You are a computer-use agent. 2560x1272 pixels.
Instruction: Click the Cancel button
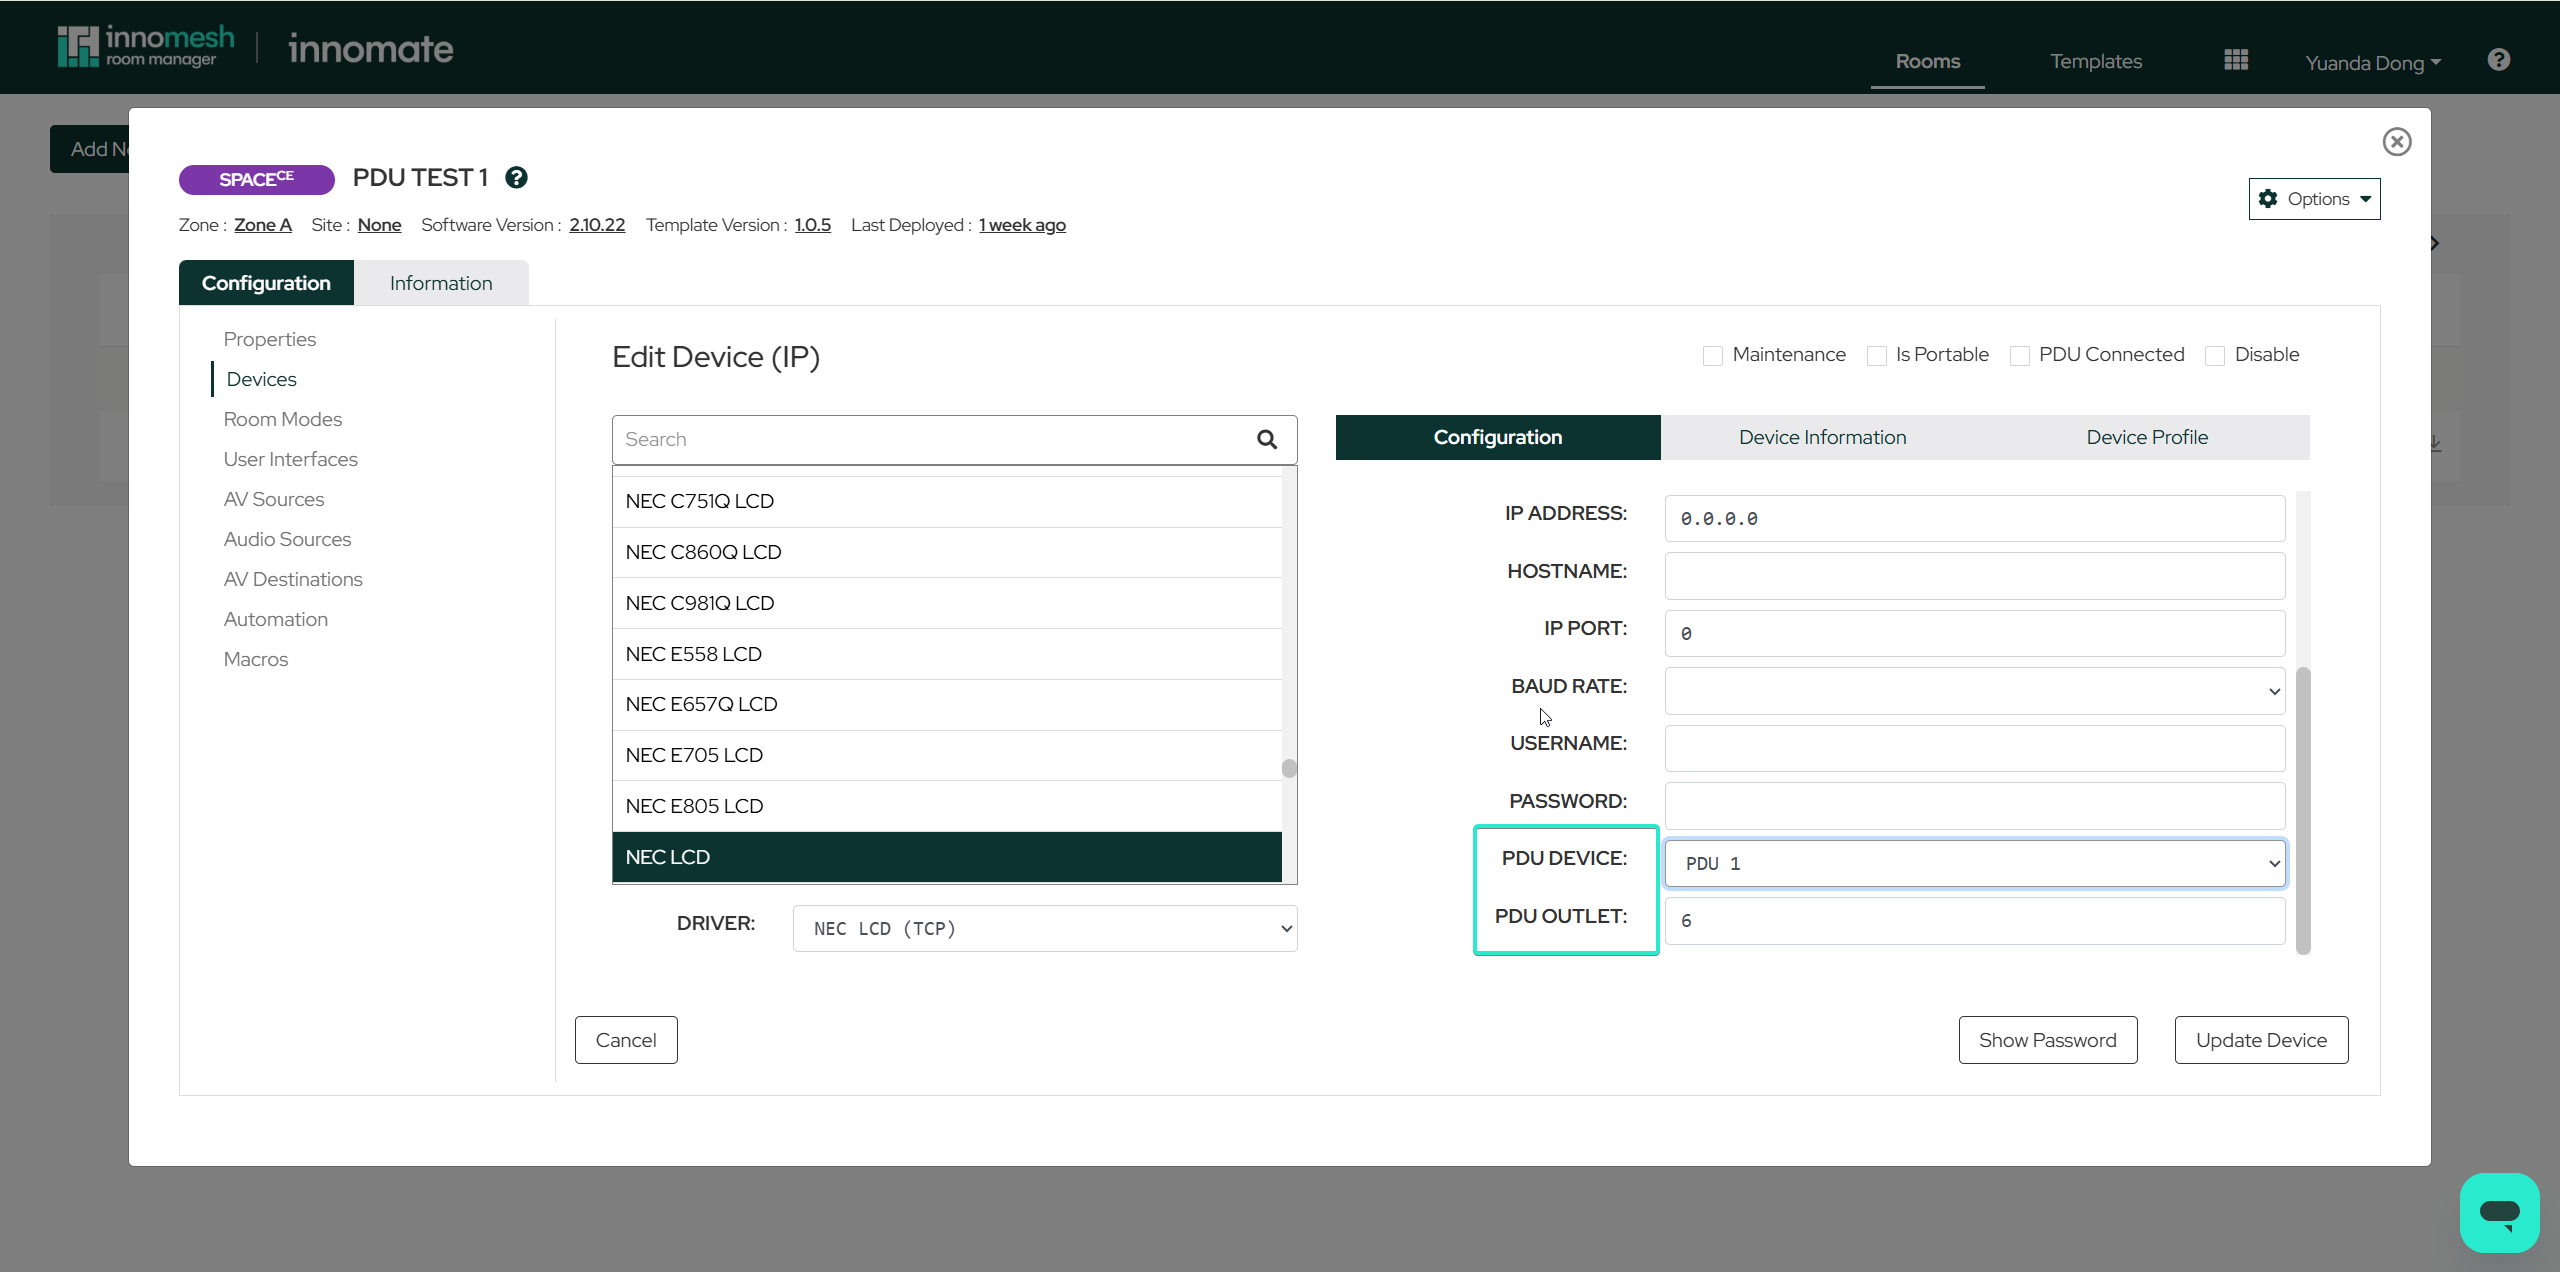[x=626, y=1040]
